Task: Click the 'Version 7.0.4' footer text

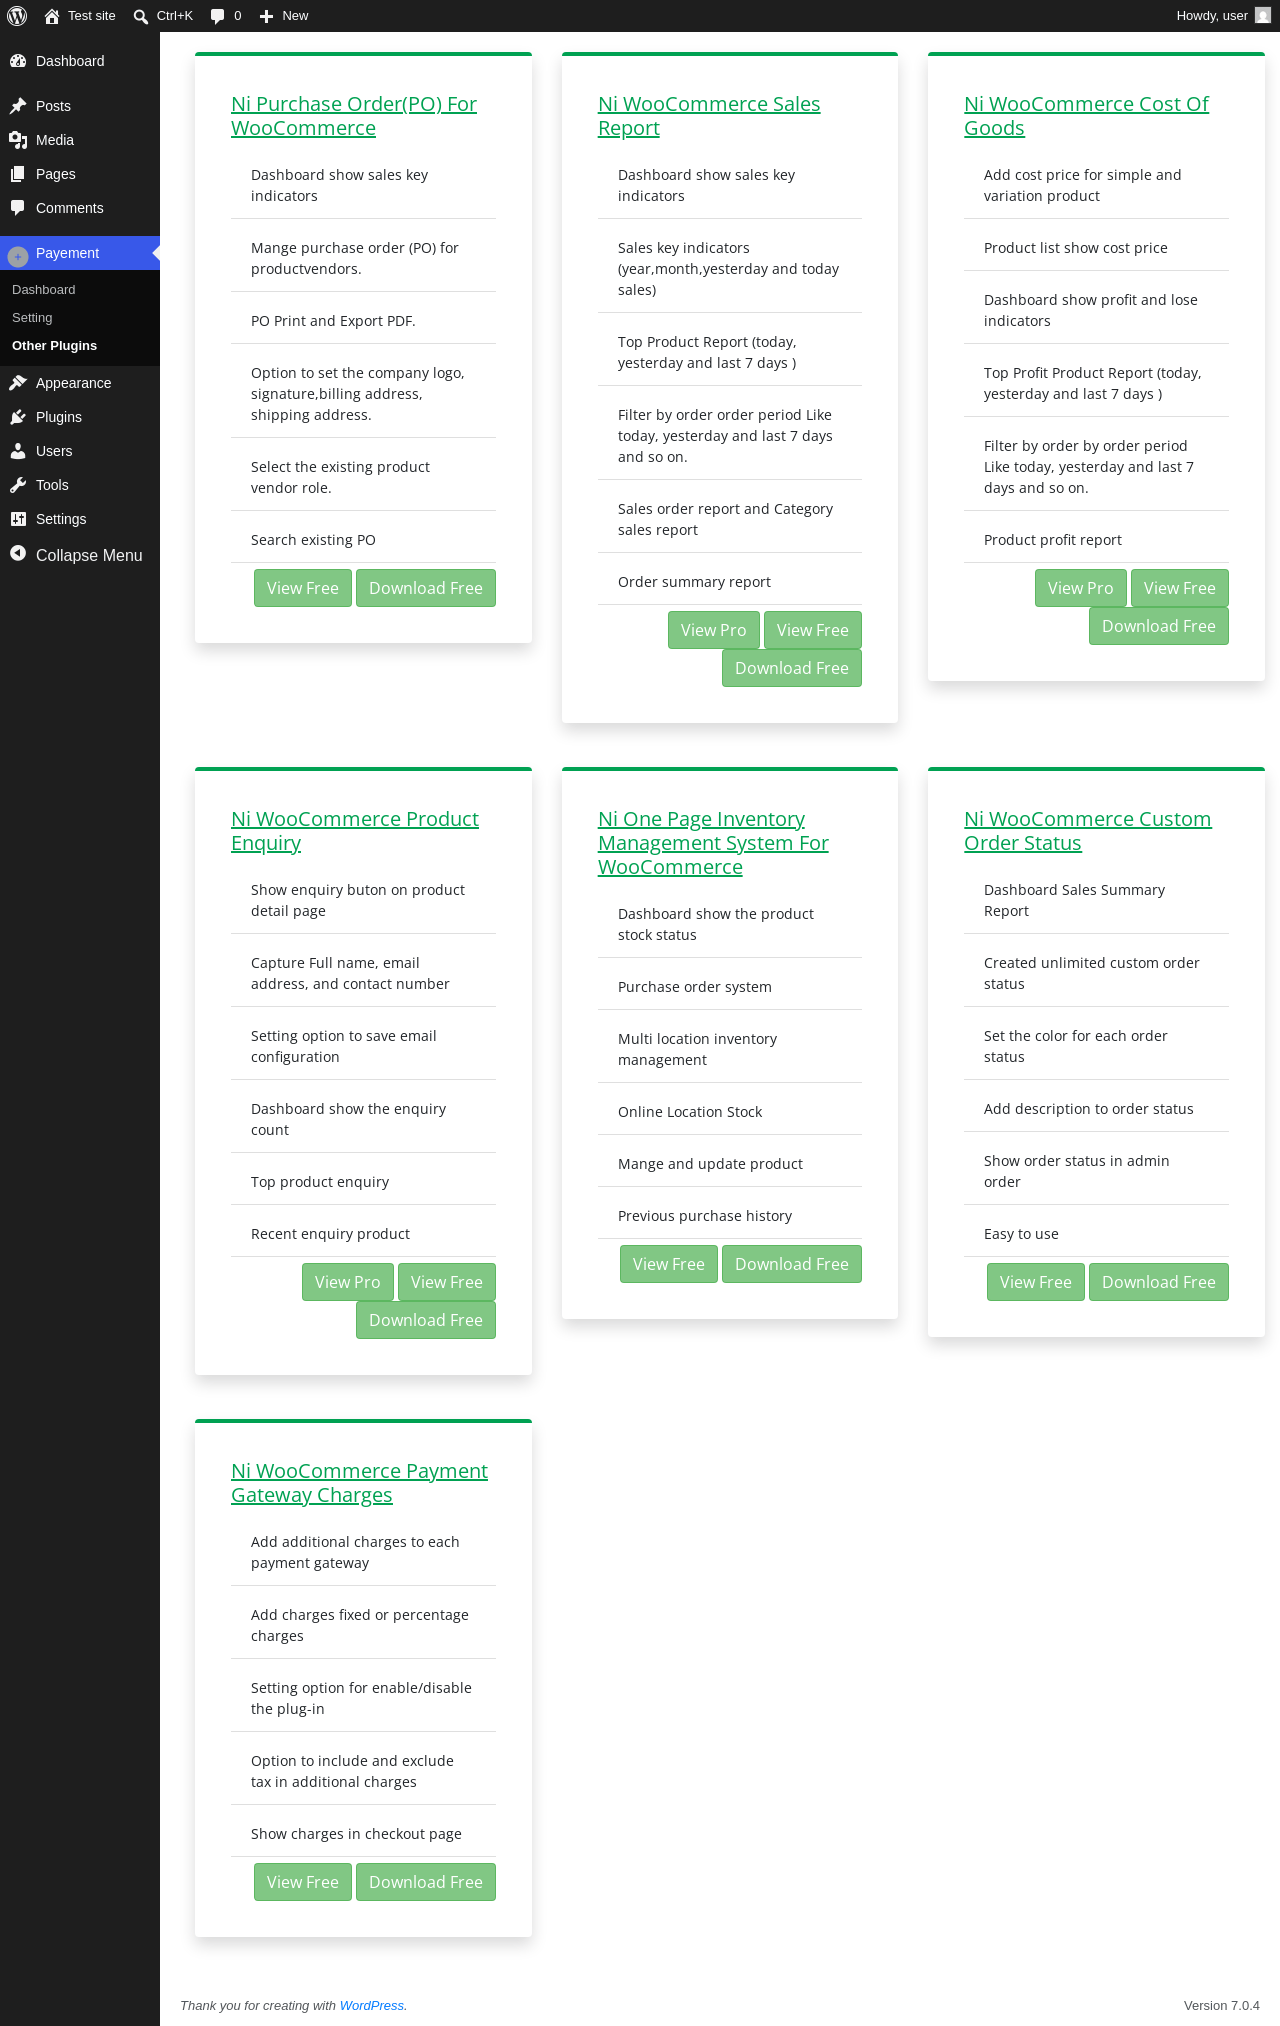Action: tap(1222, 2005)
